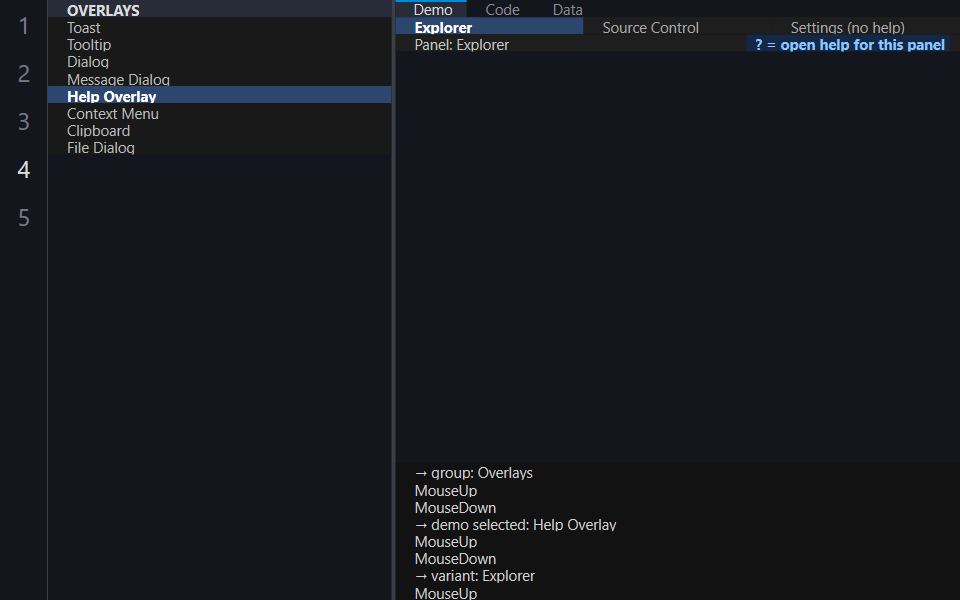
Task: Click the OVERLAYS group header
Action: pyautogui.click(x=219, y=10)
